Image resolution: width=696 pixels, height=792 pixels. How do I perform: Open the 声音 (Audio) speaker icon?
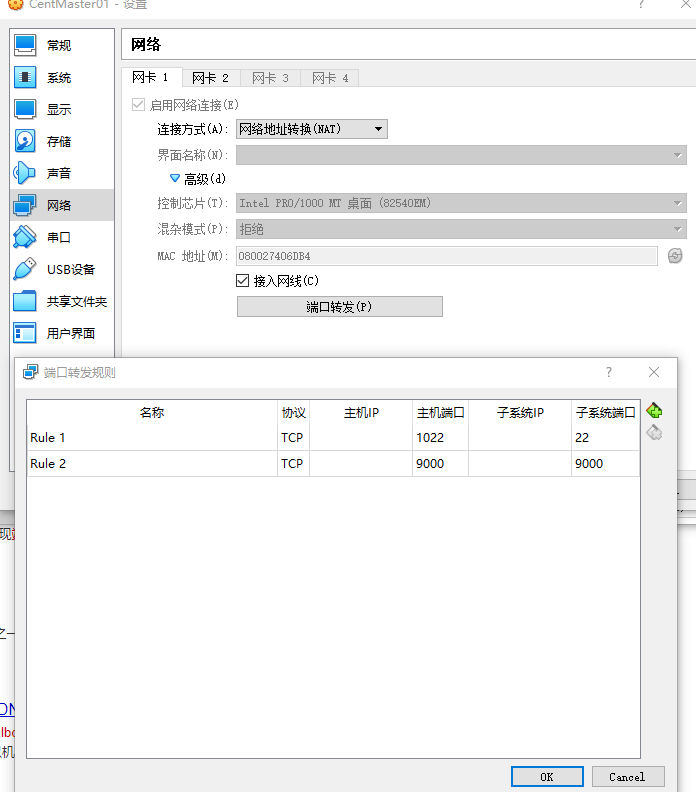(25, 173)
